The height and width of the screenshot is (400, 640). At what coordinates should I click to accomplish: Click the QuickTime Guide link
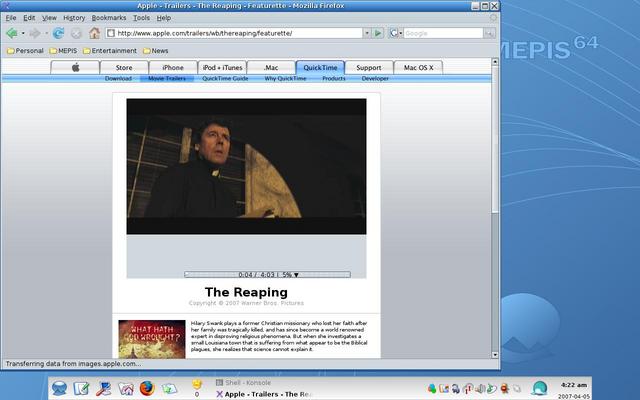(x=225, y=78)
